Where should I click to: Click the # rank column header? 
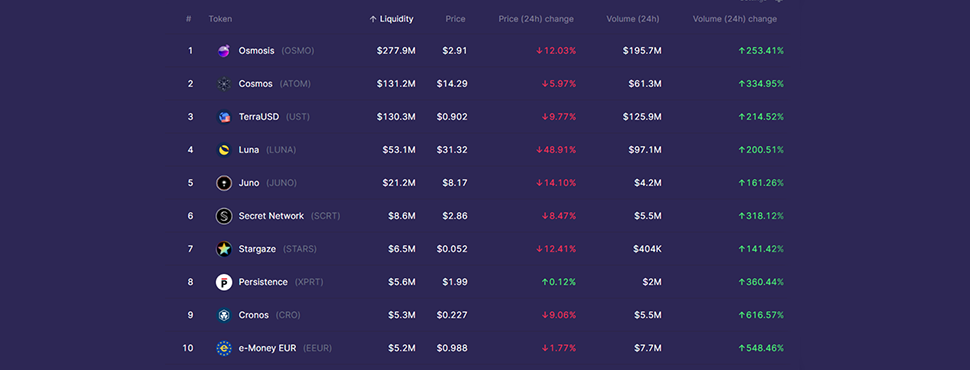click(189, 19)
